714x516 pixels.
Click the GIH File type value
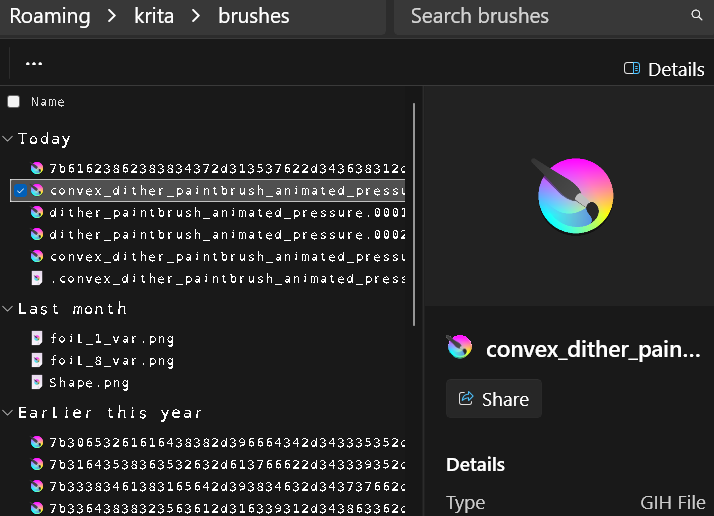click(673, 503)
